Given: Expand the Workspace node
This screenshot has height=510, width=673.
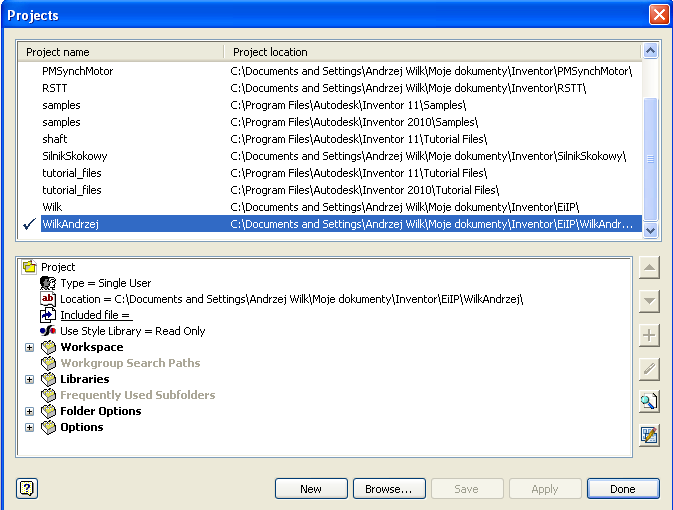Looking at the screenshot, I should coord(29,347).
